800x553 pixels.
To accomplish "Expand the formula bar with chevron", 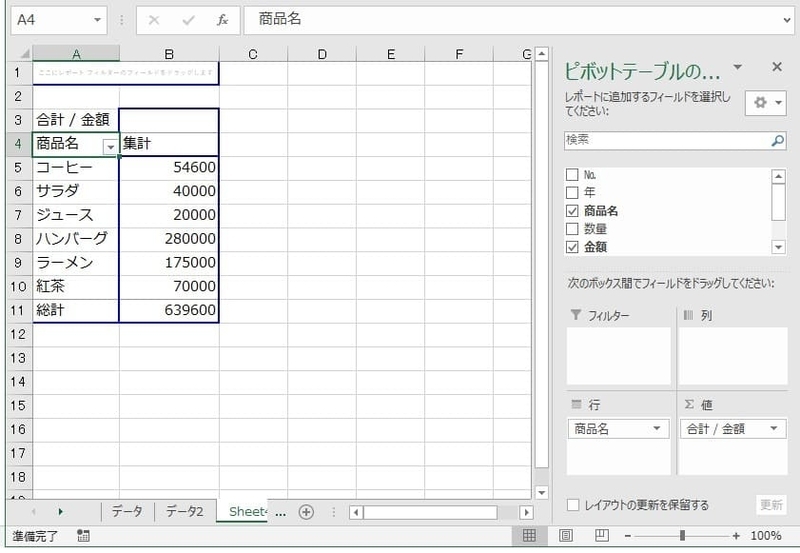I will (x=787, y=20).
